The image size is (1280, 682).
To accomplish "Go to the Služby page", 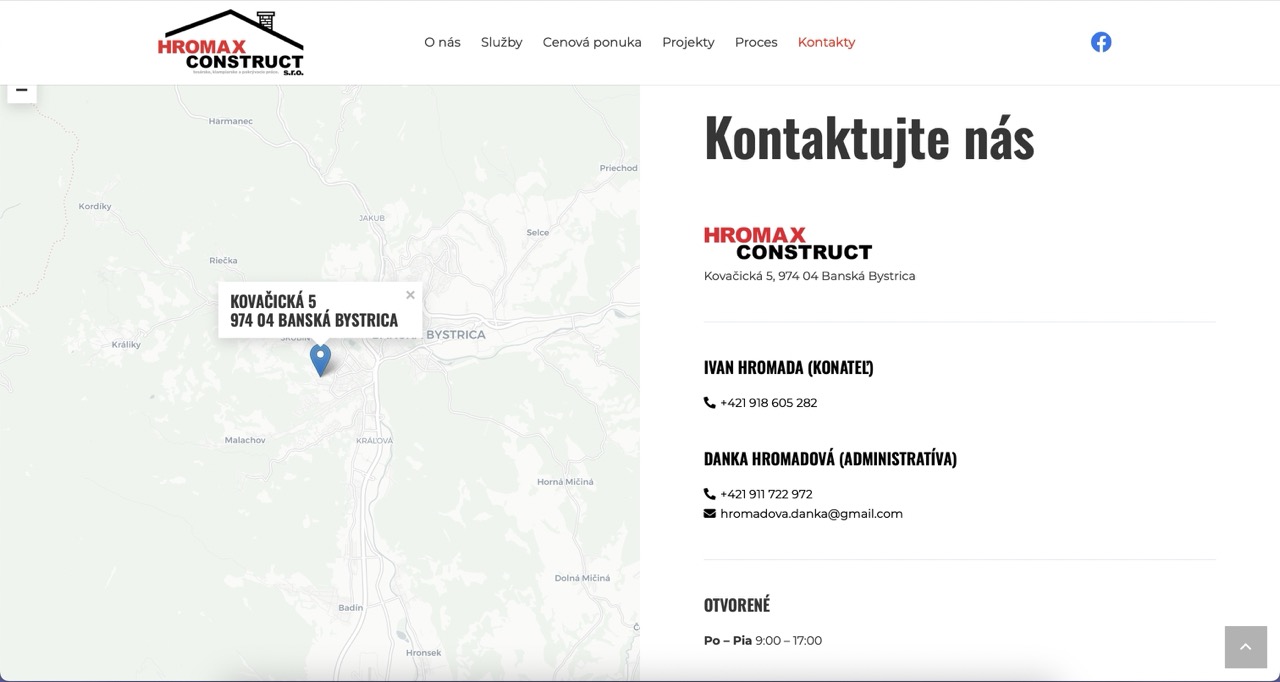I will [501, 42].
